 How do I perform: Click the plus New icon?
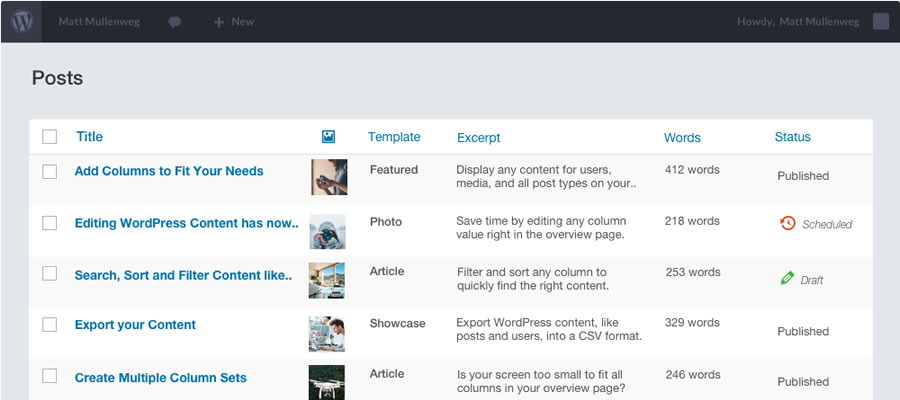pos(219,22)
